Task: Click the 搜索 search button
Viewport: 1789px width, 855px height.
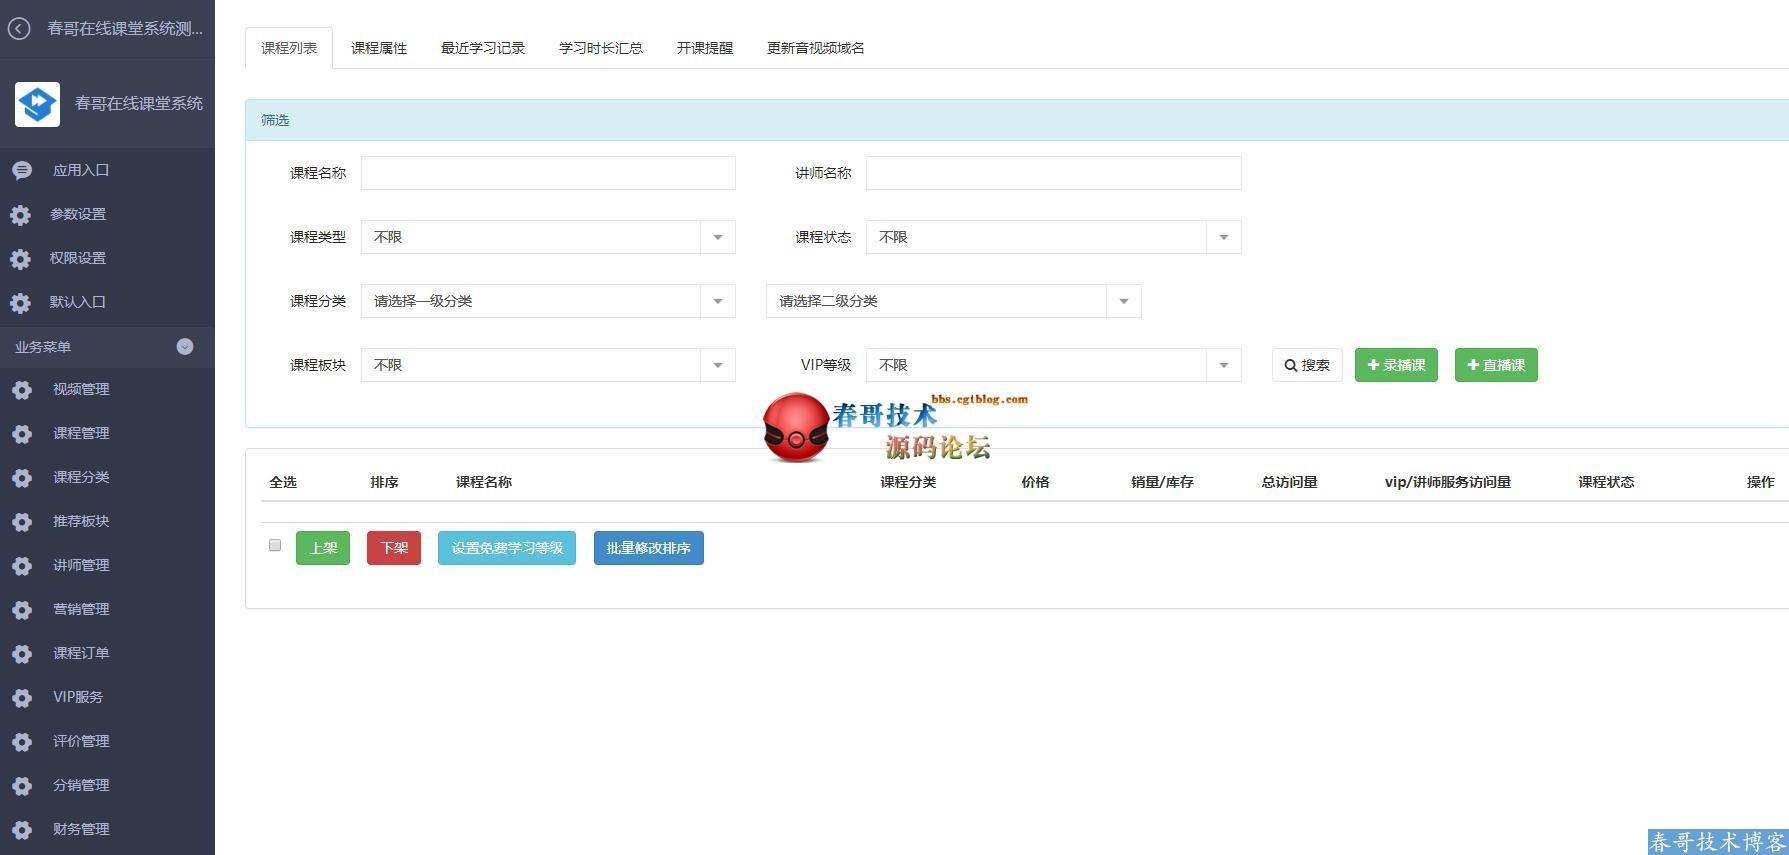Action: pos(1307,365)
